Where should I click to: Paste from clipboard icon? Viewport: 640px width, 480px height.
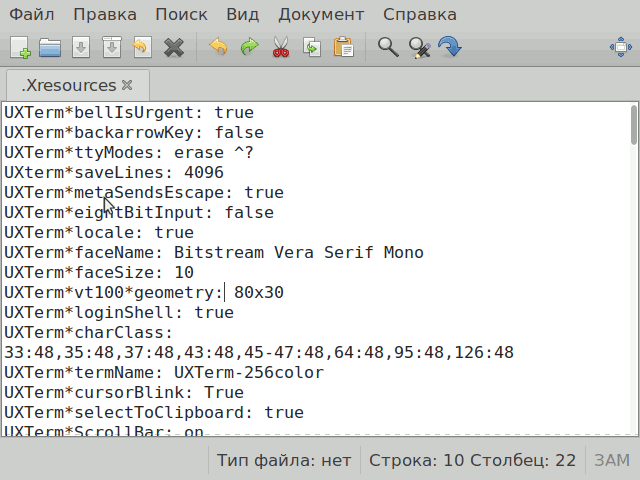coord(343,47)
